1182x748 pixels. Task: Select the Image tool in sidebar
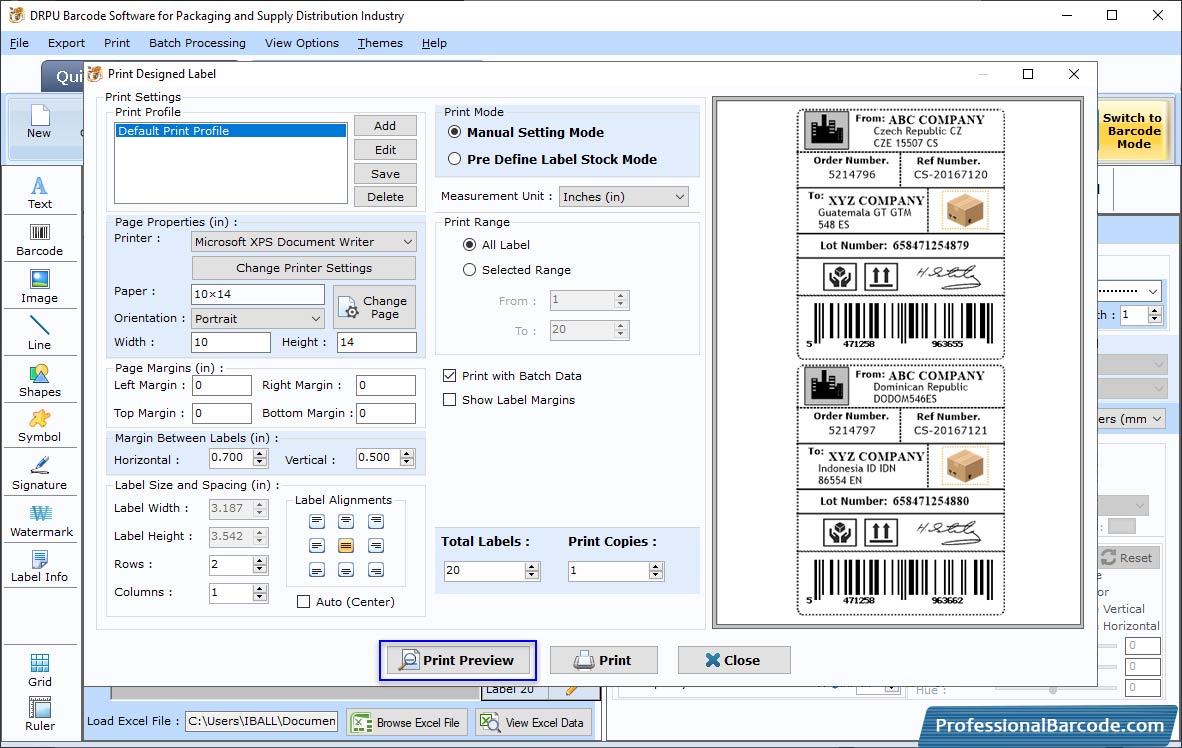coord(39,287)
